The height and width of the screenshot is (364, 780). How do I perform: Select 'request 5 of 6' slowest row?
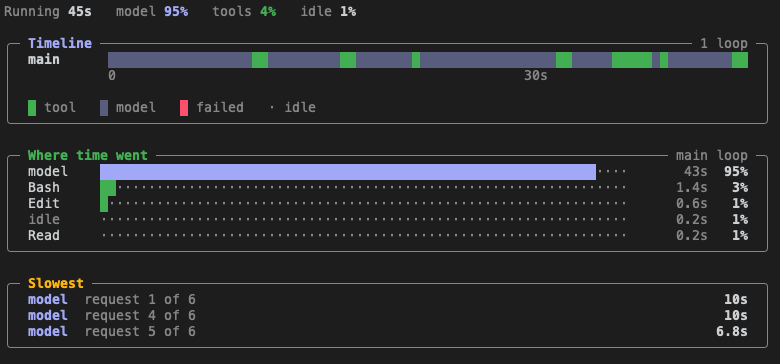click(388, 332)
